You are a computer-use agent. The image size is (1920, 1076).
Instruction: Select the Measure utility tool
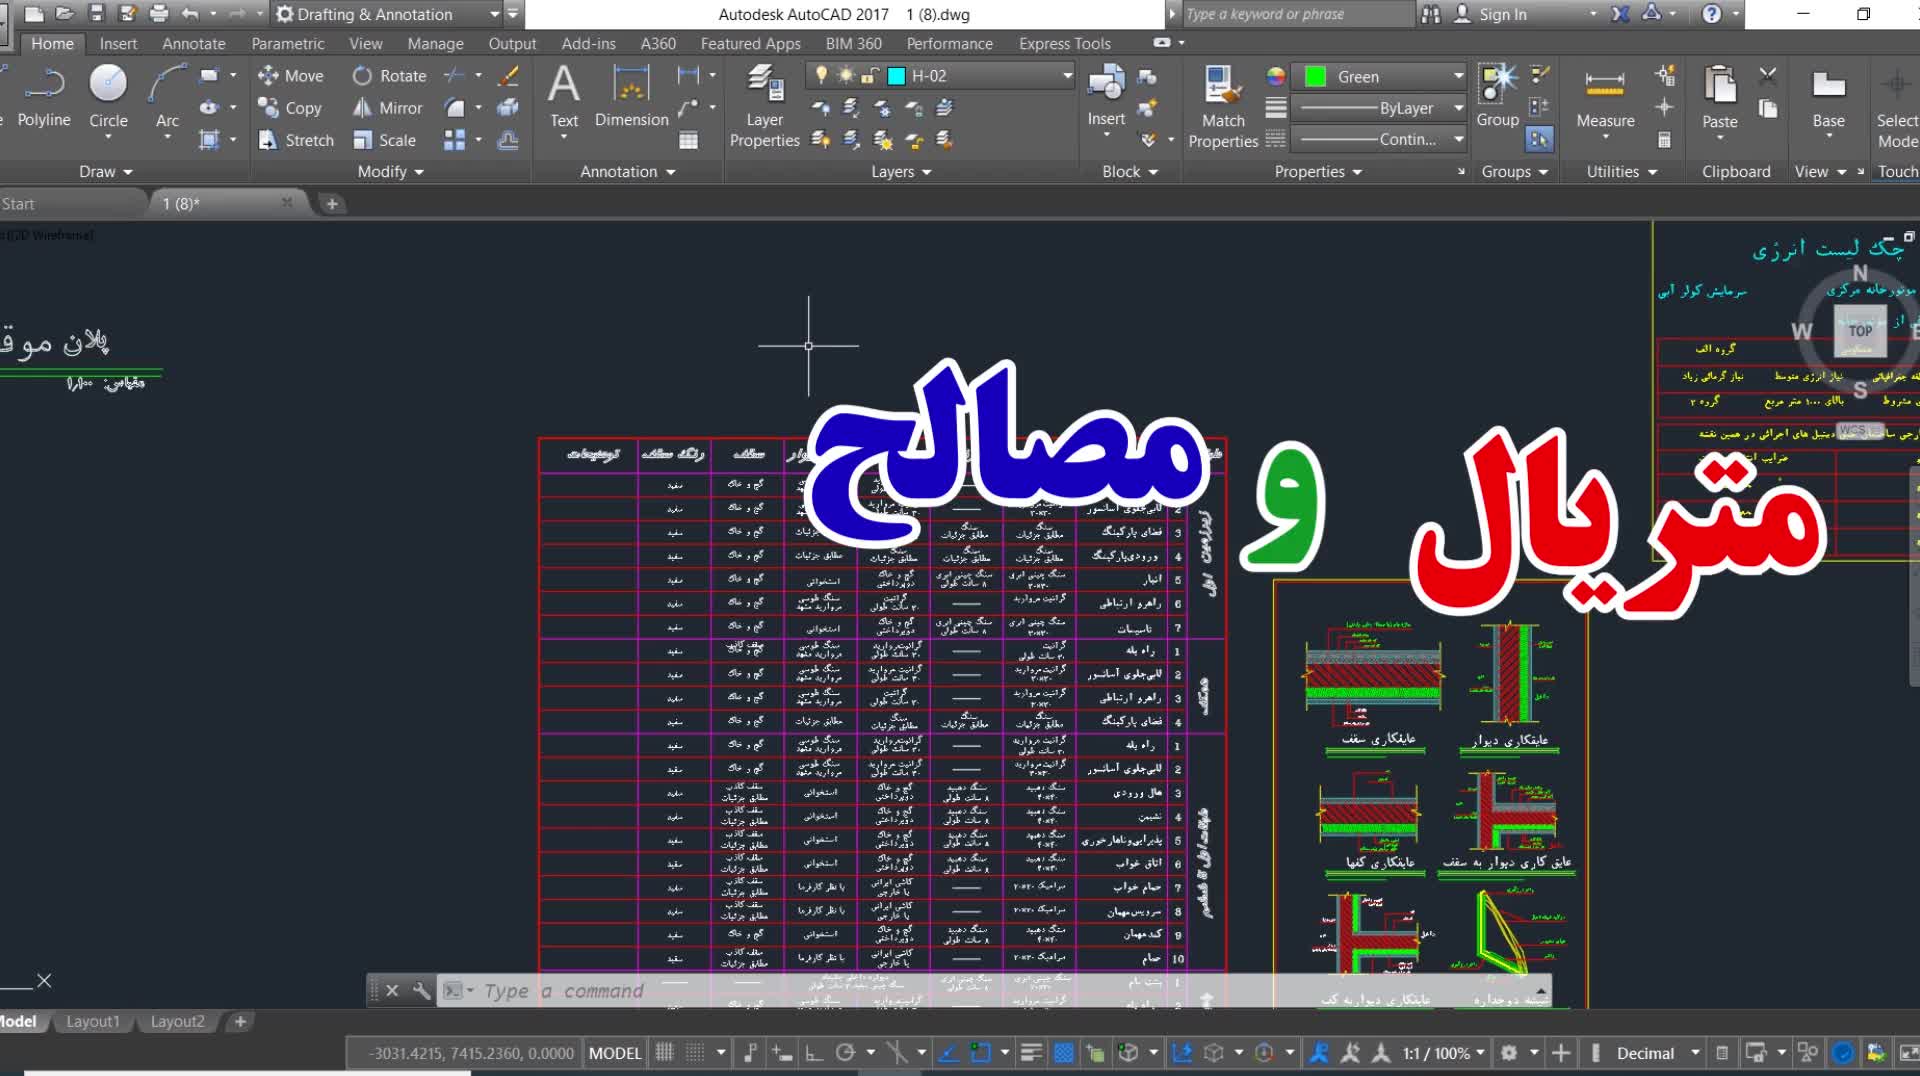click(1605, 98)
